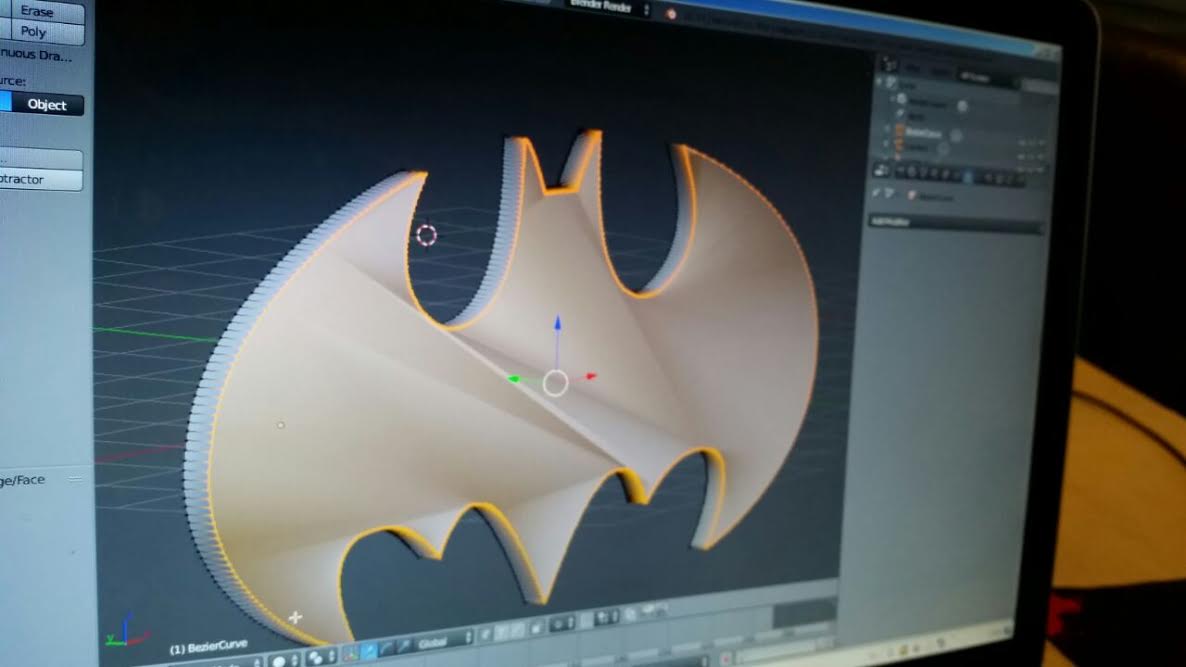Select the Object drawing source button
The height and width of the screenshot is (667, 1186).
47,104
